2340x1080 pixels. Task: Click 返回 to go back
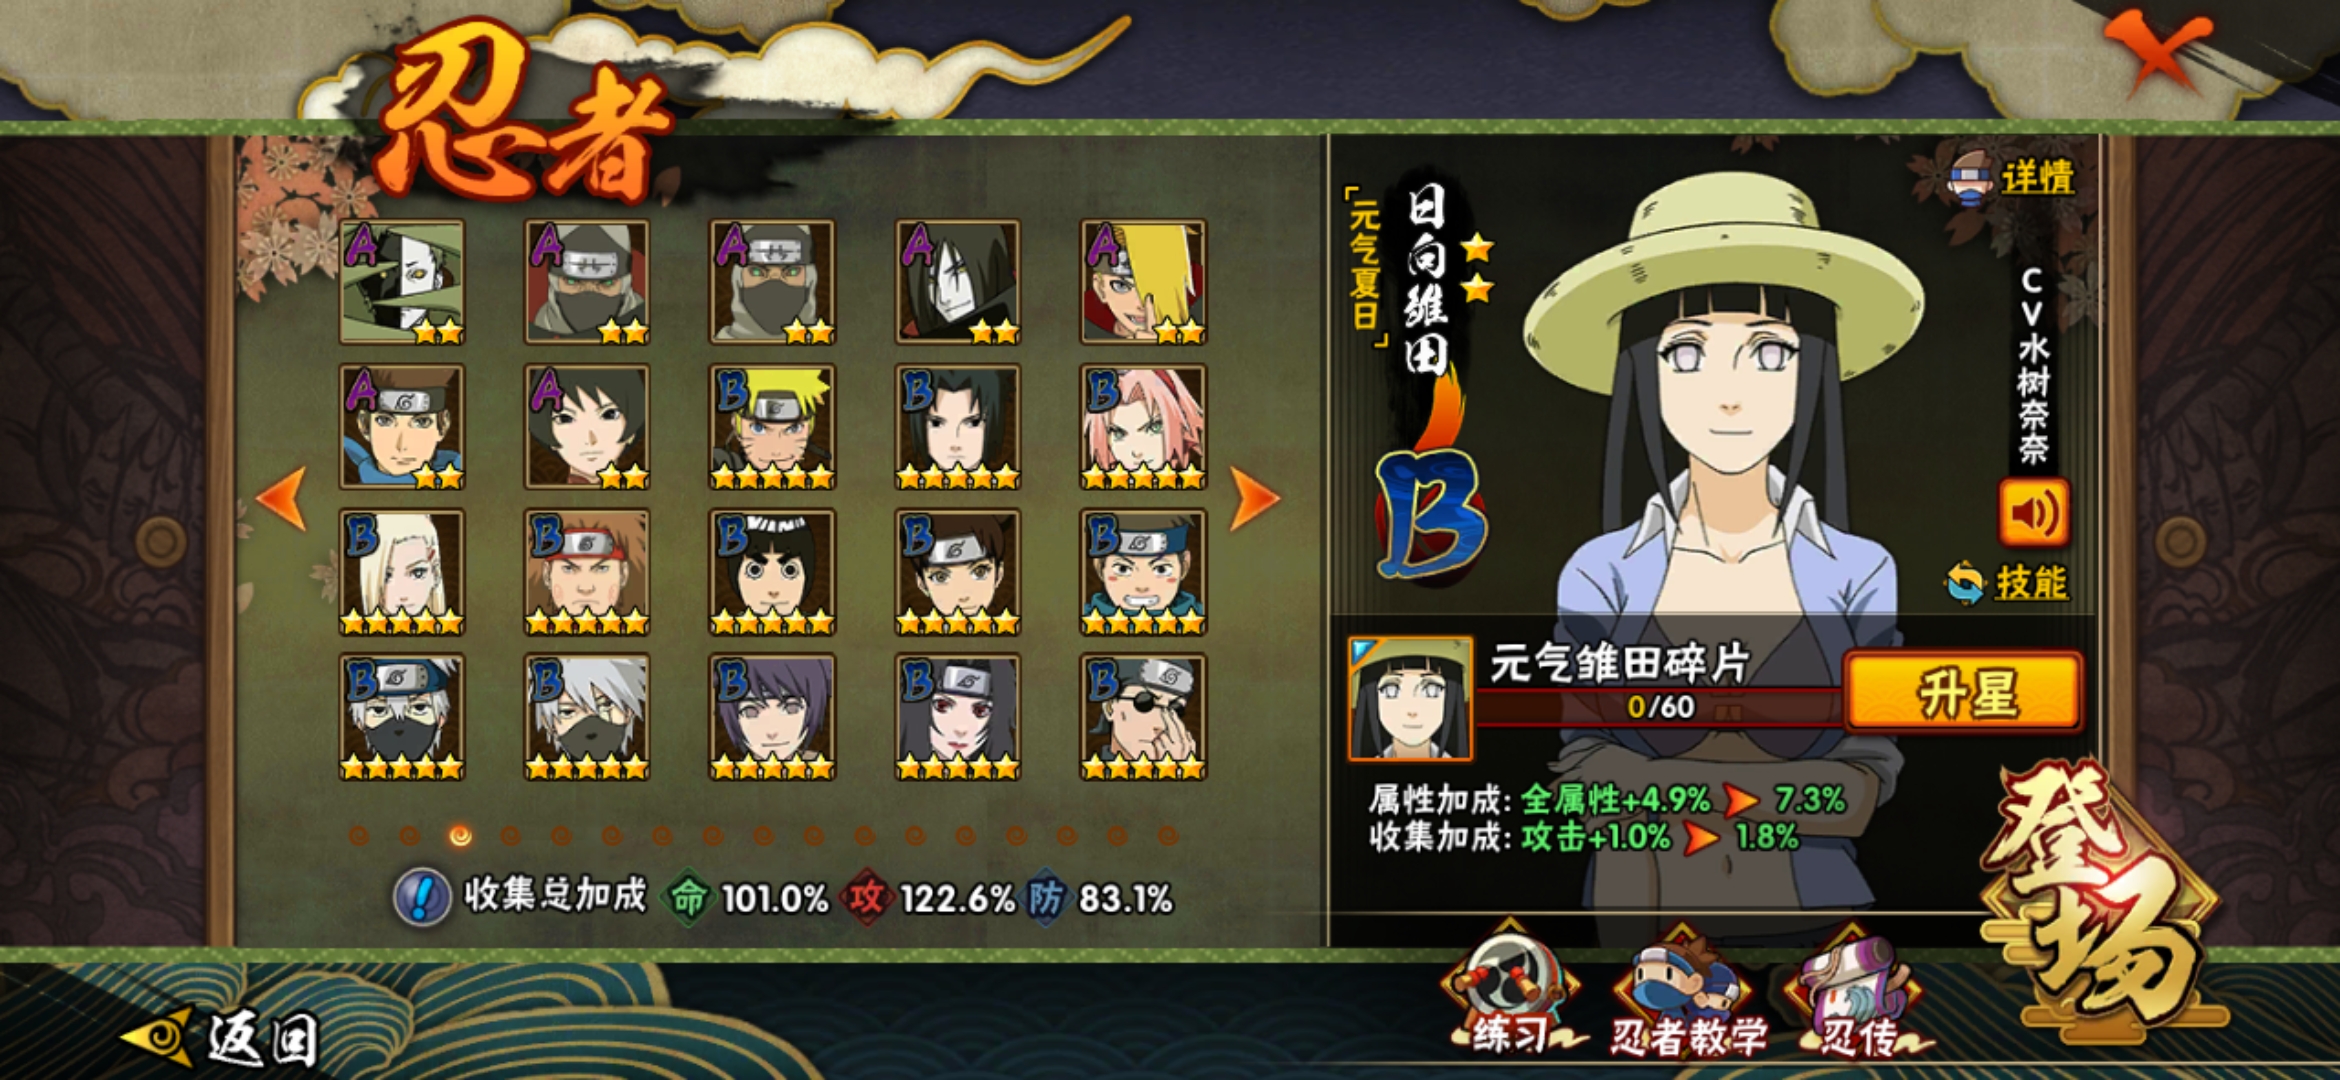[222, 1037]
